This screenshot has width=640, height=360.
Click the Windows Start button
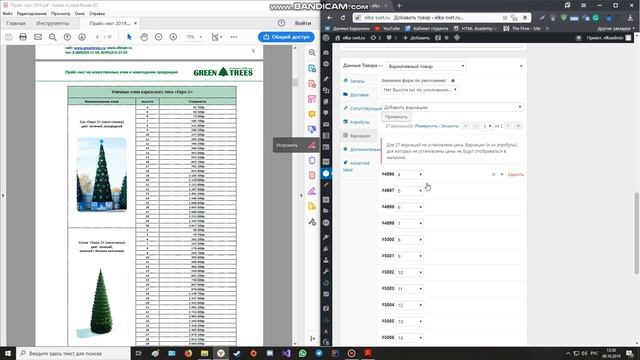(x=8, y=353)
